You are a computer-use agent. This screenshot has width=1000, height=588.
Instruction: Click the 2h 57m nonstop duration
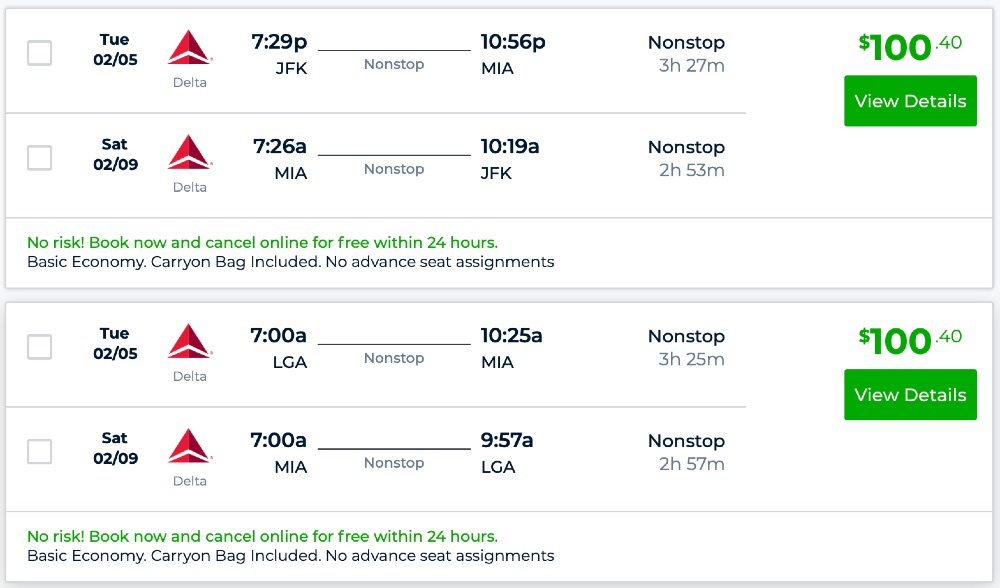[691, 464]
